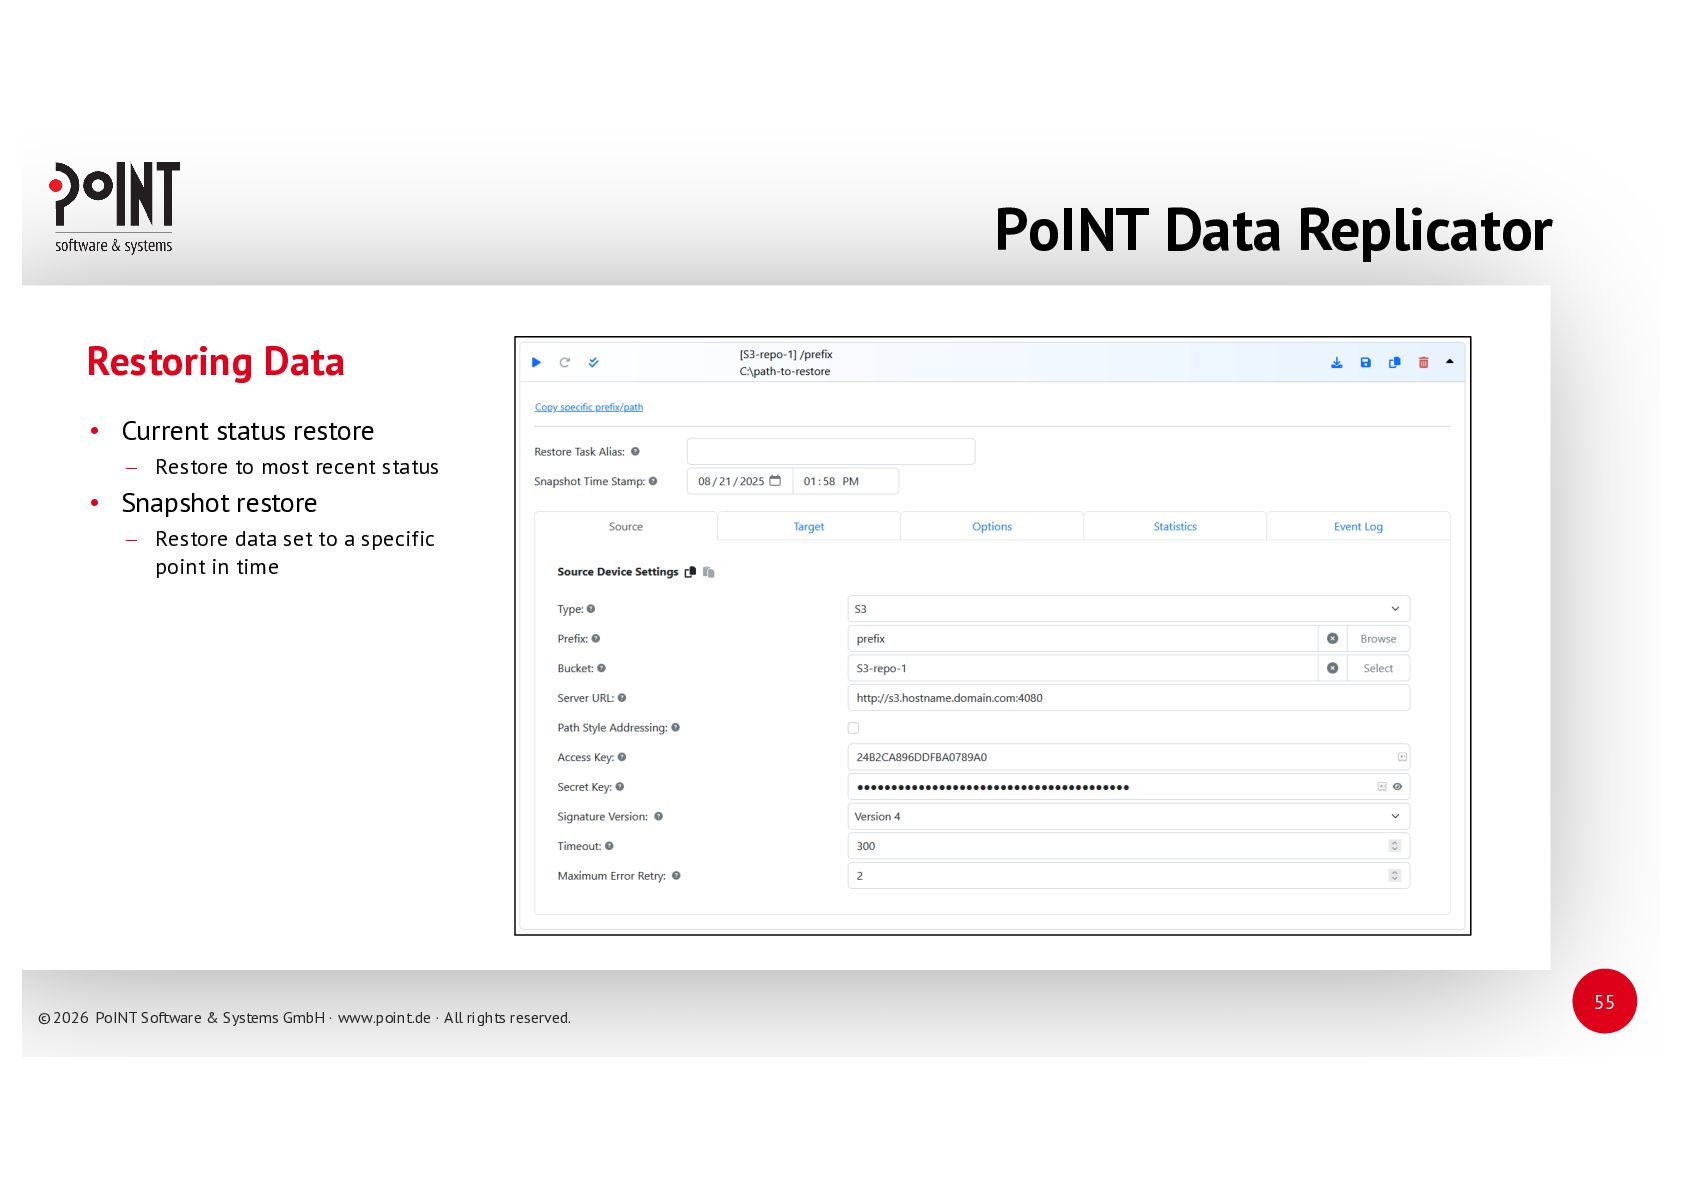Click the refresh/reset arrow icon in the task header
The width and height of the screenshot is (1684, 1191).
pyautogui.click(x=565, y=362)
